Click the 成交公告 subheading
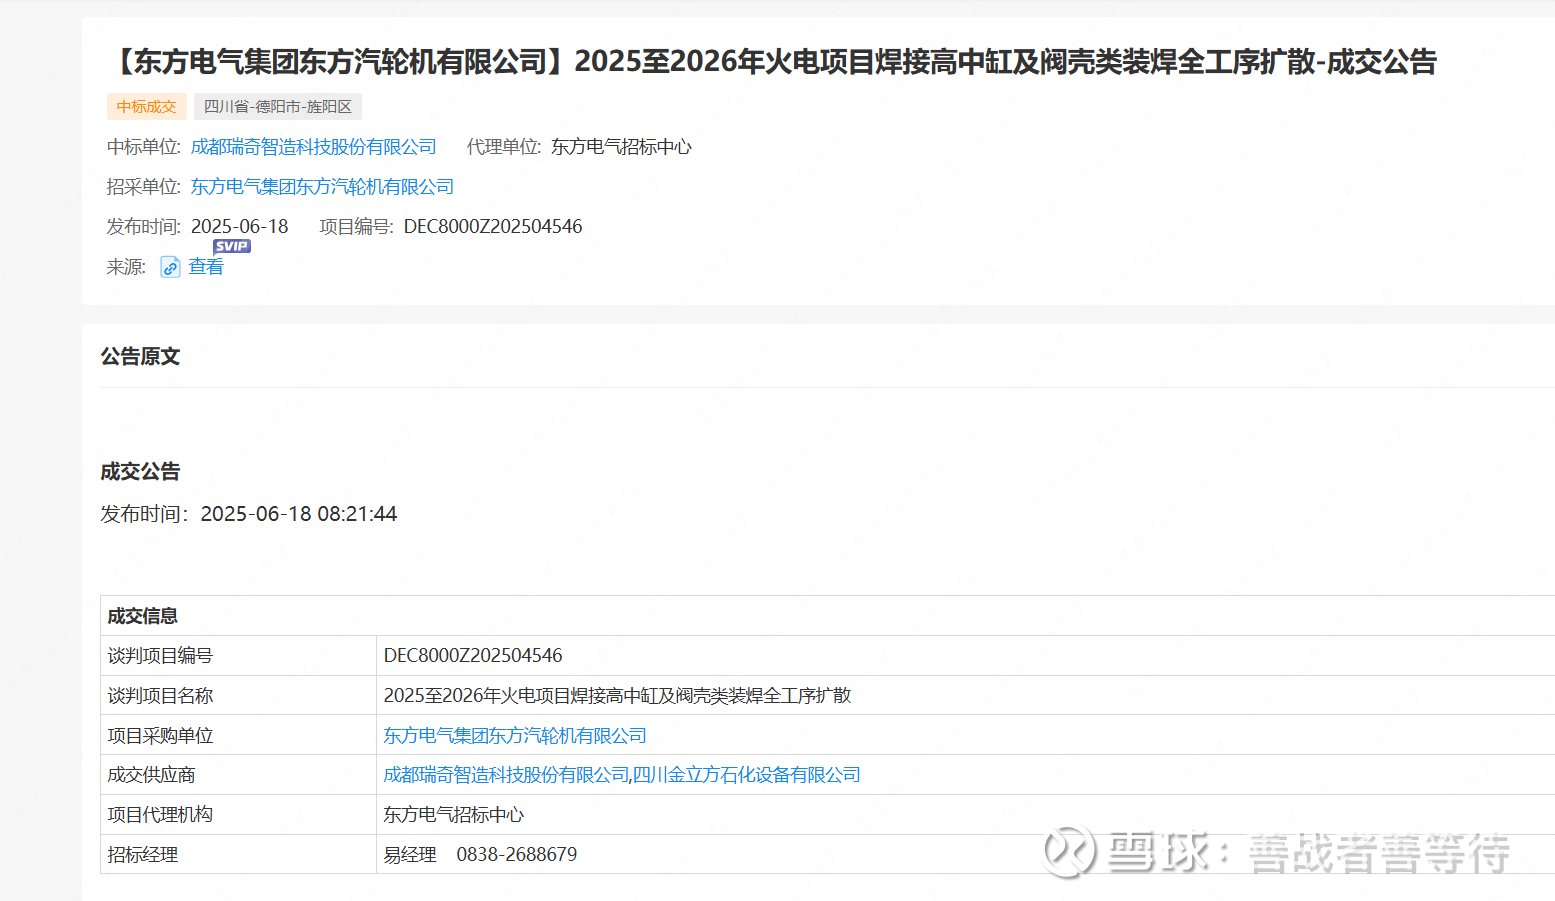Image resolution: width=1555 pixels, height=901 pixels. pos(140,472)
